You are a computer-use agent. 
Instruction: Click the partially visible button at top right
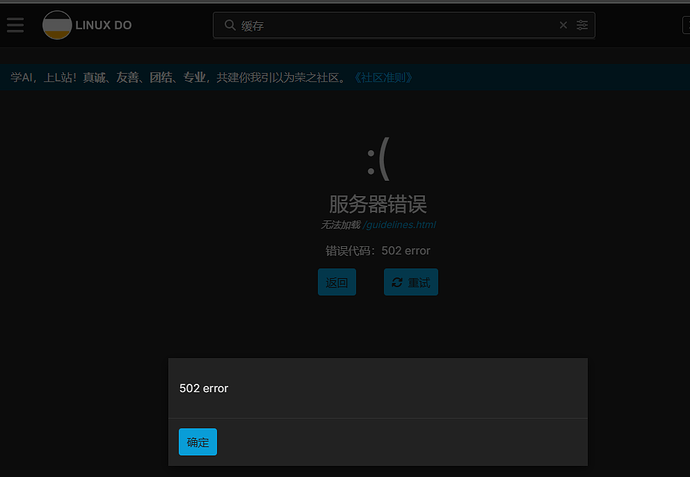click(x=686, y=25)
